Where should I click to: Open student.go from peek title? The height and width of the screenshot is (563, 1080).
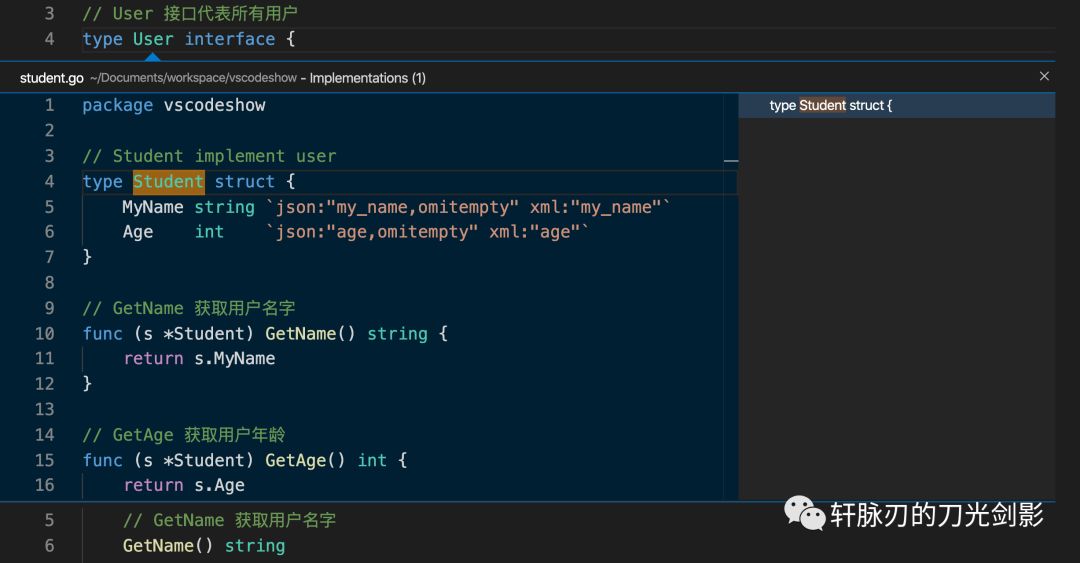(52, 78)
